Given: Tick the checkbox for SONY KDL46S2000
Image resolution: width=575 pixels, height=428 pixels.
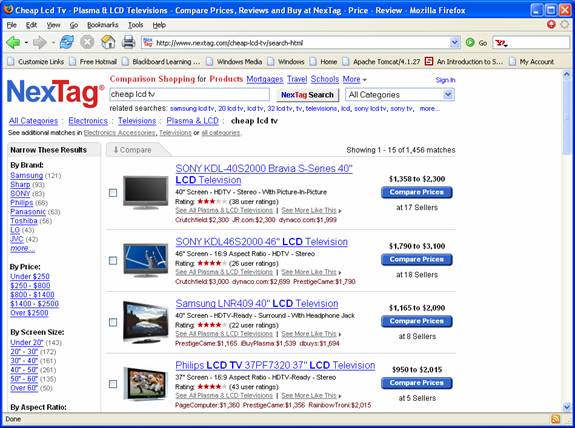Looking at the screenshot, I should (113, 260).
